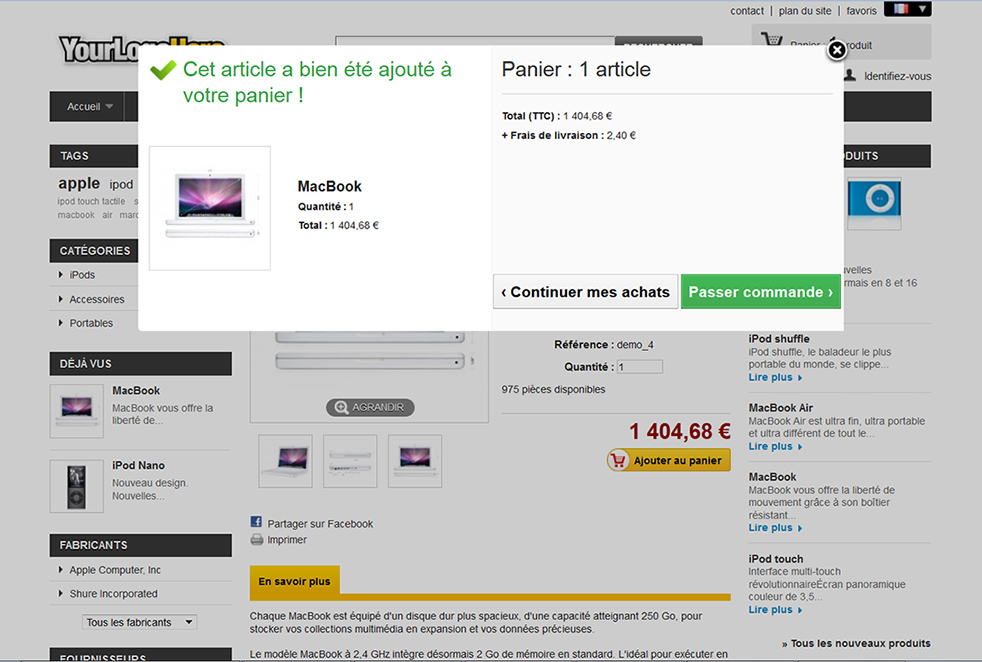Open iPod Nano link in Déjà vus
Screen dimensions: 982x662
coord(138,465)
